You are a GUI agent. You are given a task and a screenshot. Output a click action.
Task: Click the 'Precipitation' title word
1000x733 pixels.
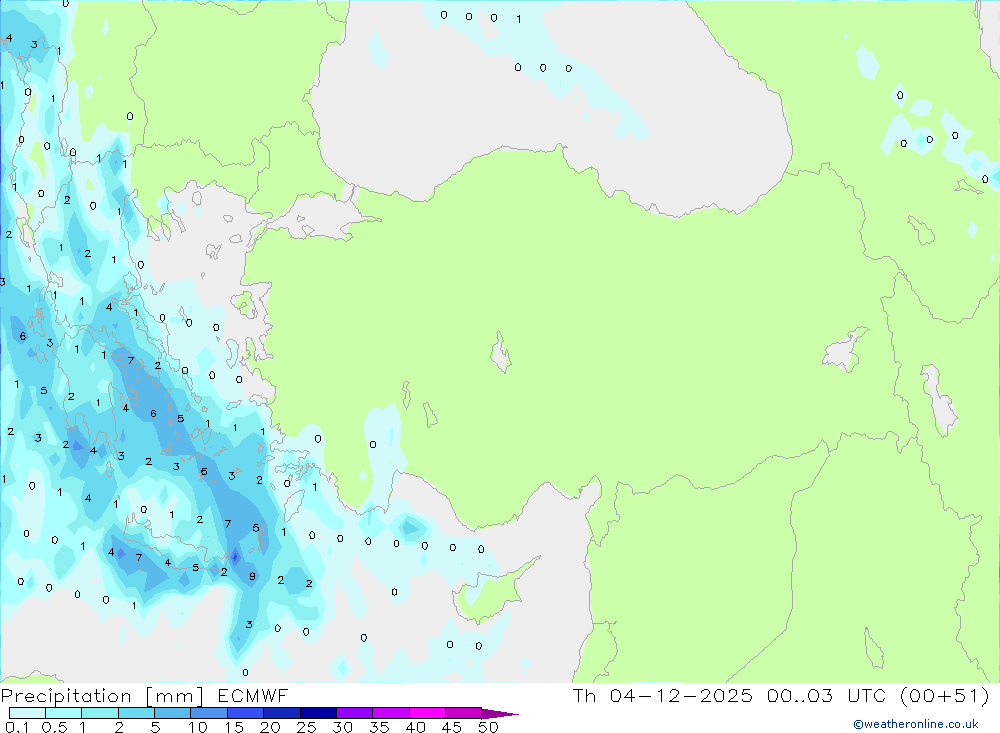(66, 696)
